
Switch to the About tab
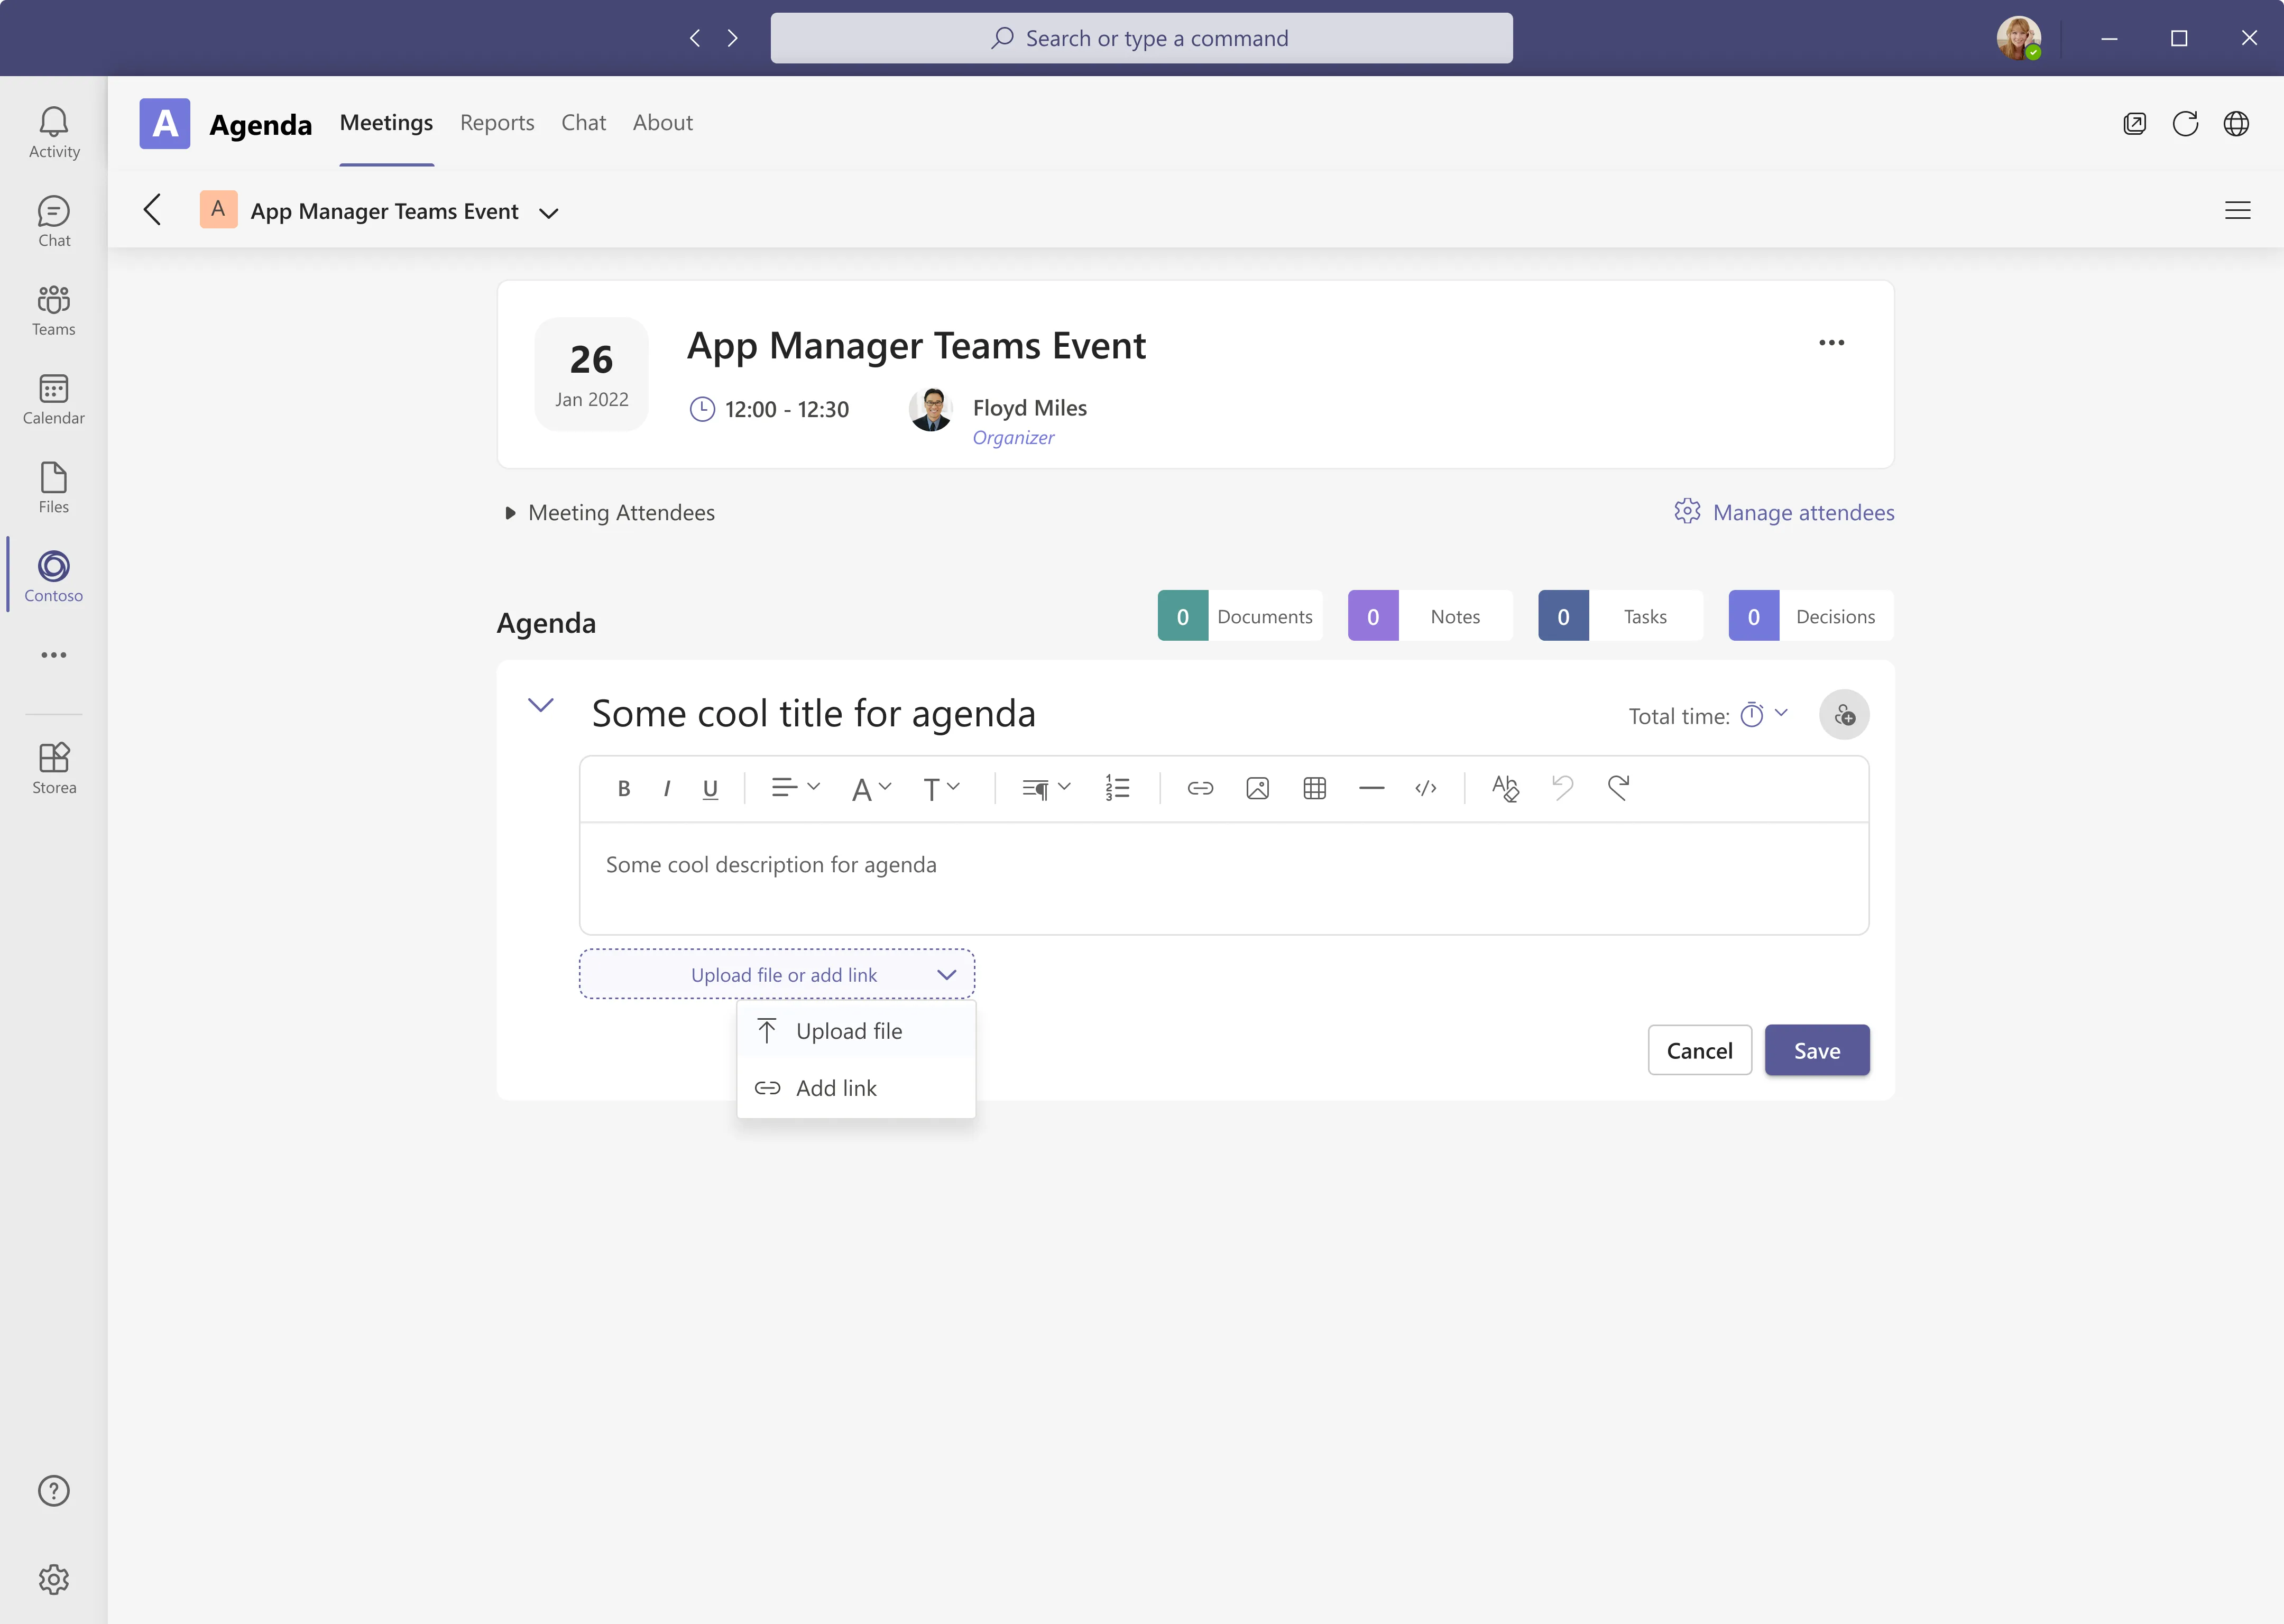(x=662, y=123)
